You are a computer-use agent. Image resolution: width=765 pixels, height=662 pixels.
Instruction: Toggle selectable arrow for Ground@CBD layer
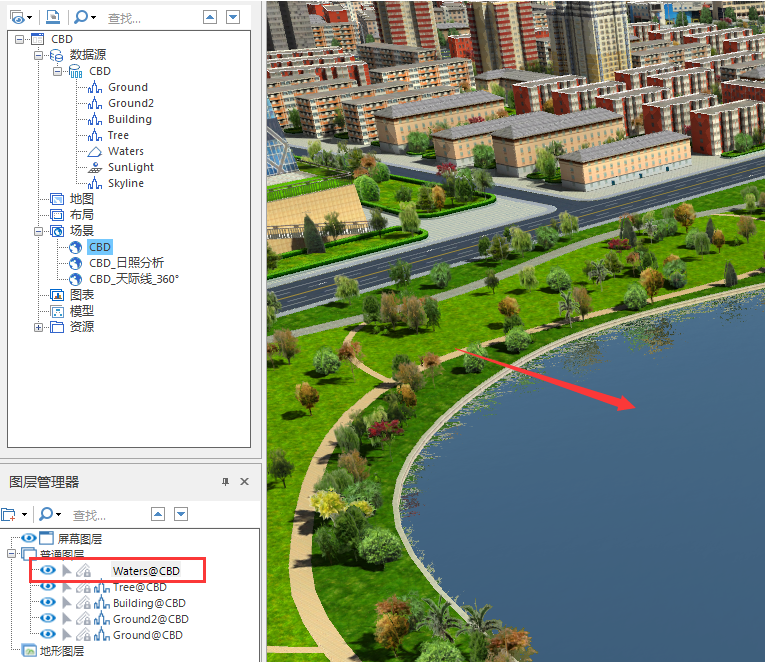click(67, 635)
